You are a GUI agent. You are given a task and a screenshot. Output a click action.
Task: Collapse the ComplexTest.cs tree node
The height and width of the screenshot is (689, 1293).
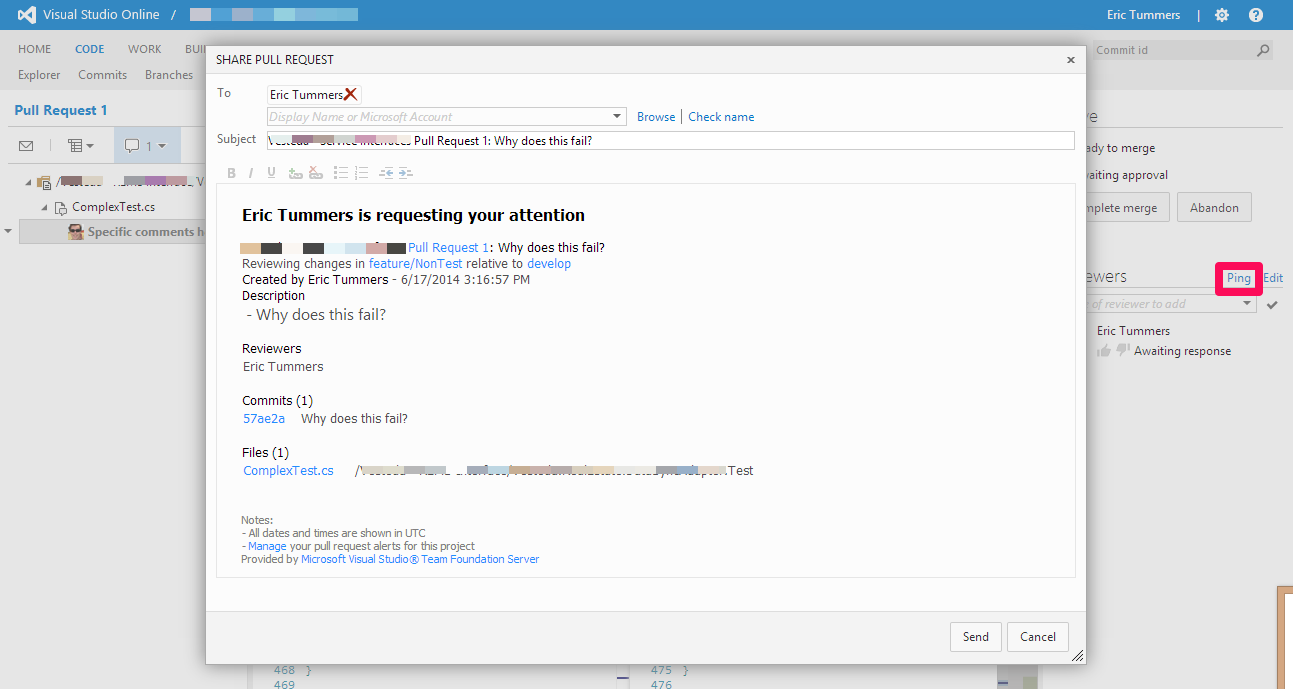tap(44, 208)
